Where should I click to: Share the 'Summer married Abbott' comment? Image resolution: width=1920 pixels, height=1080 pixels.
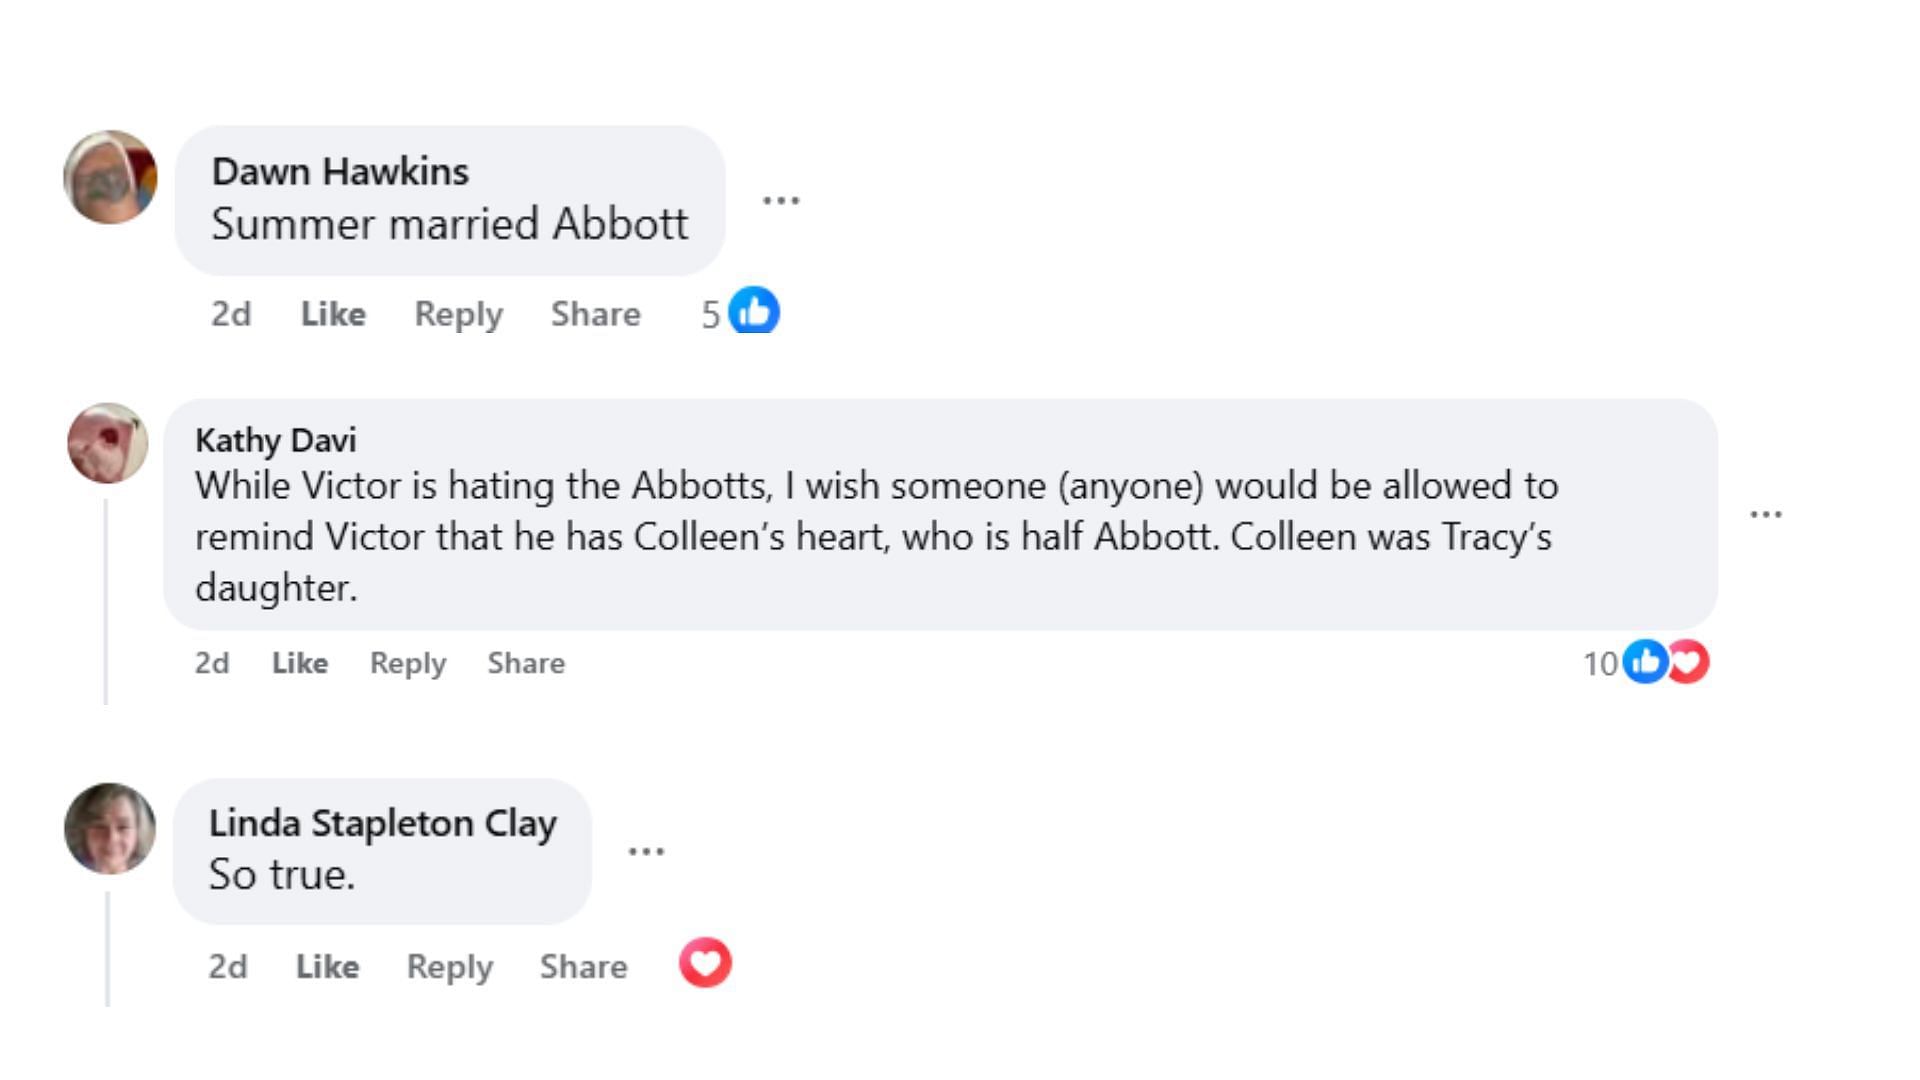coord(595,314)
